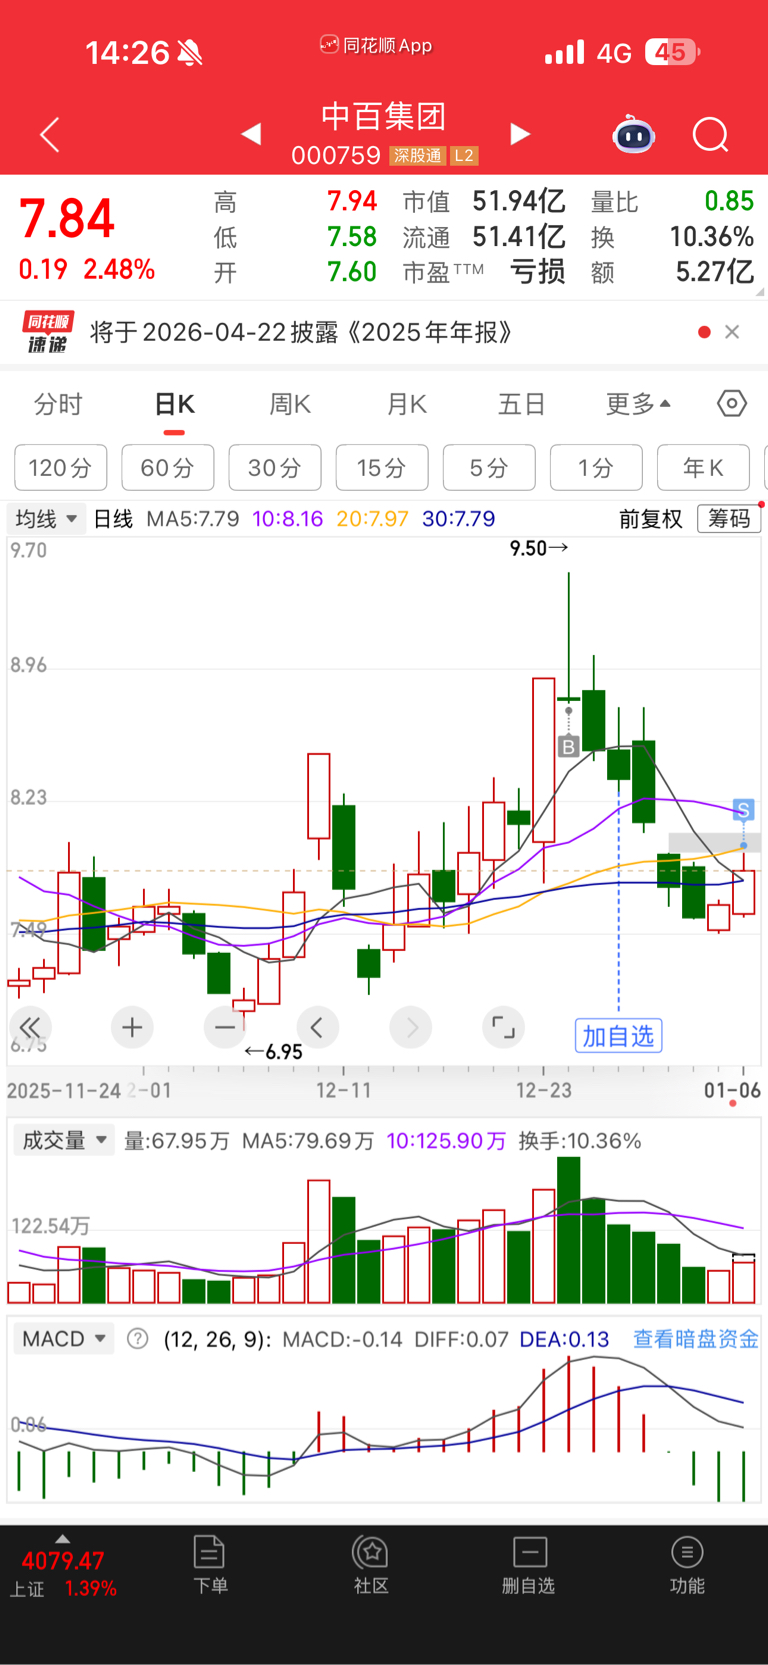This screenshot has height=1665, width=768.
Task: Select the 分时 intraday tab
Action: click(x=58, y=404)
